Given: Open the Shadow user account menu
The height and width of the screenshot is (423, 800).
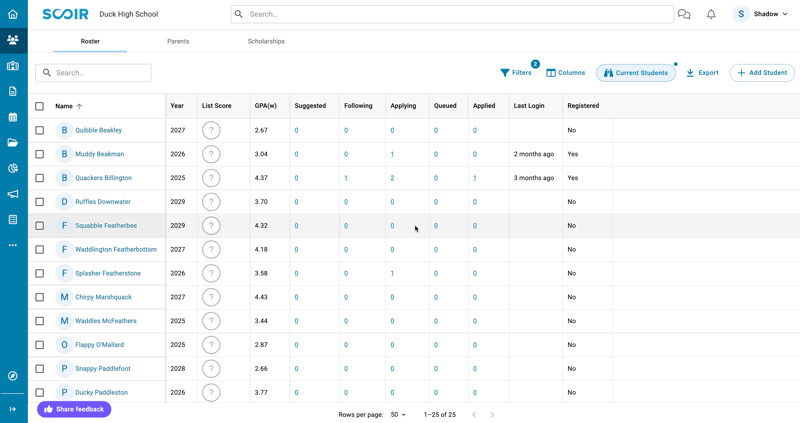Looking at the screenshot, I should (x=762, y=15).
